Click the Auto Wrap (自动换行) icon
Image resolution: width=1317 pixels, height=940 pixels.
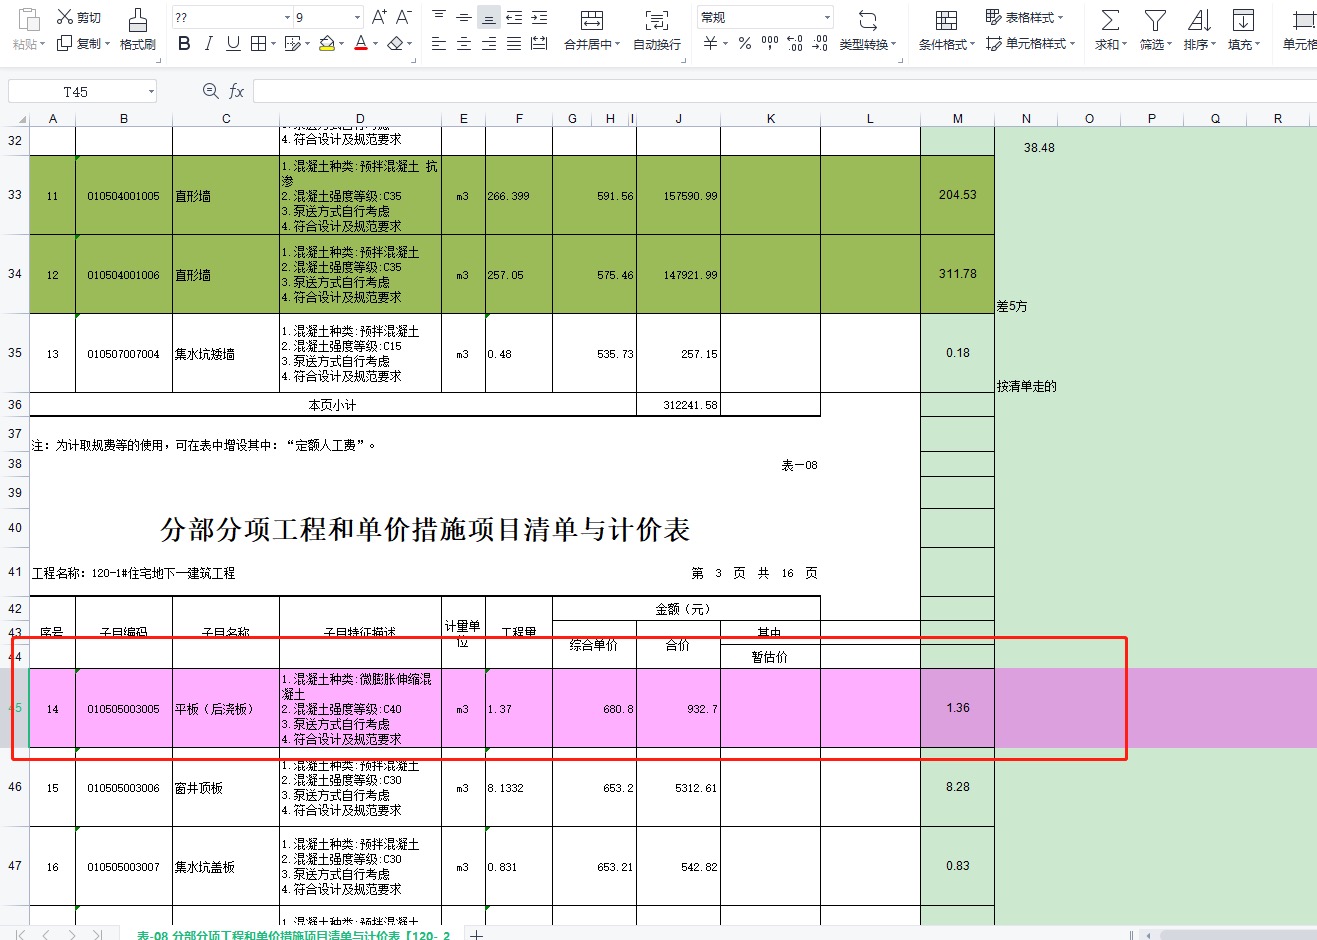tap(656, 20)
